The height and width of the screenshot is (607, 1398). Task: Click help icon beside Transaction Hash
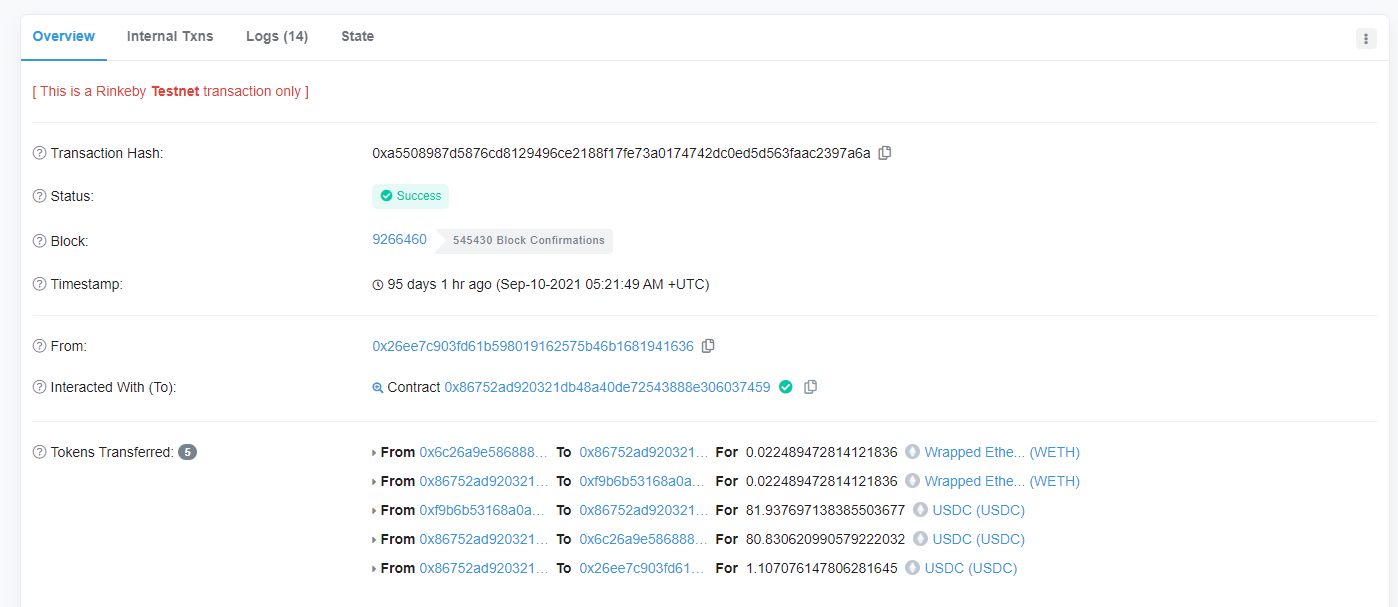point(40,153)
